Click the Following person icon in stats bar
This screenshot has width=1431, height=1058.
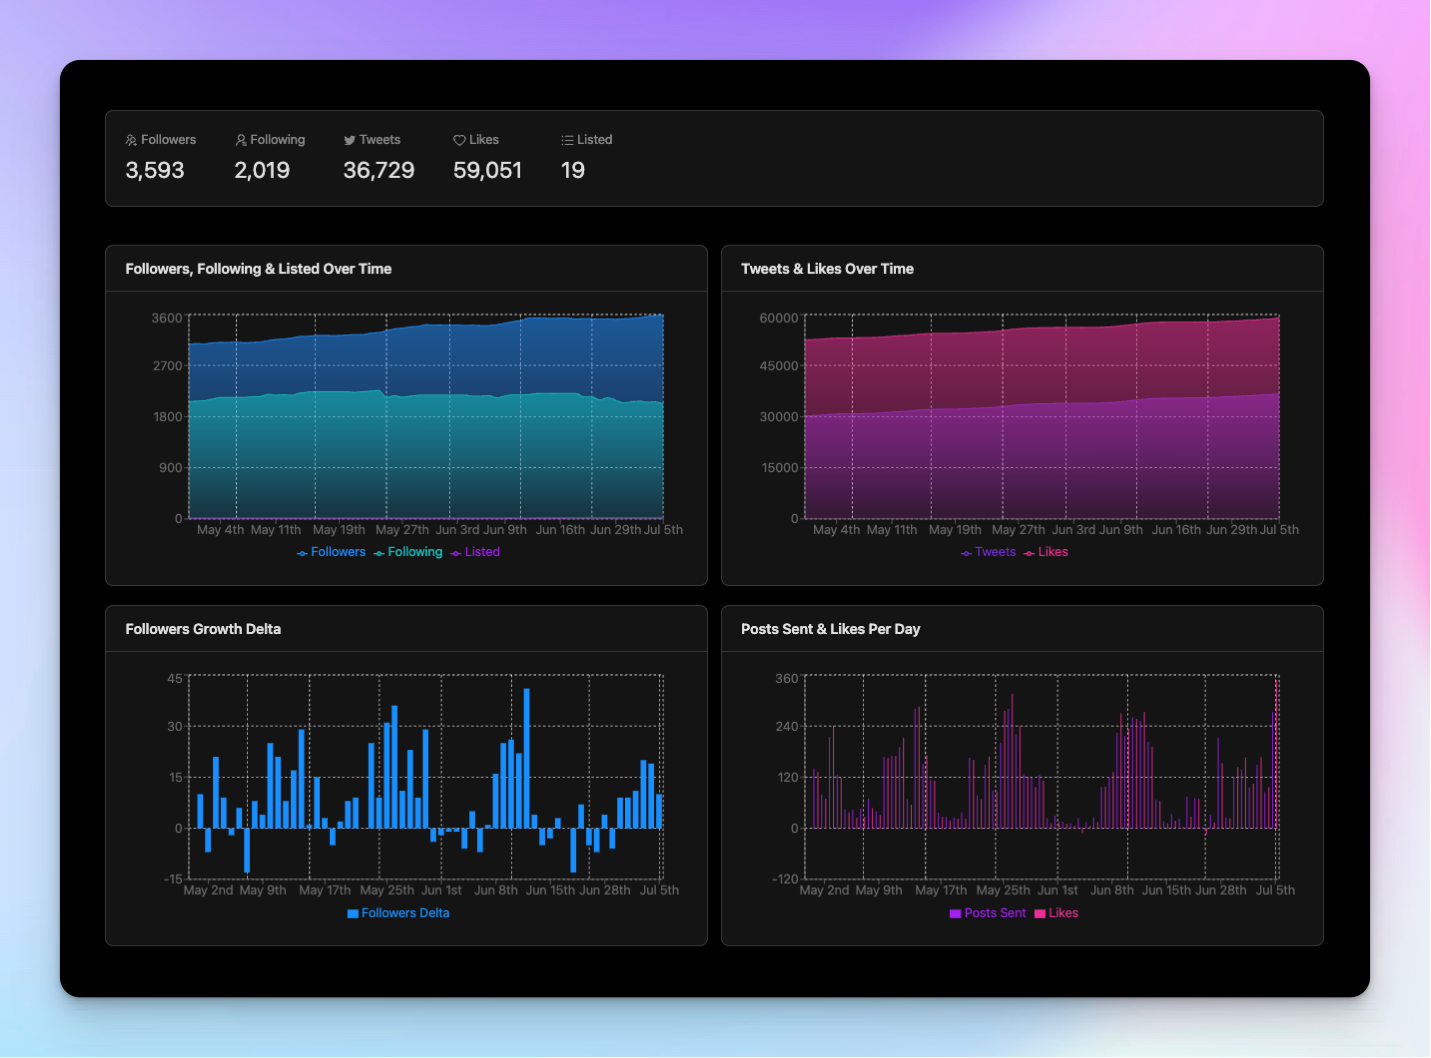coord(241,141)
